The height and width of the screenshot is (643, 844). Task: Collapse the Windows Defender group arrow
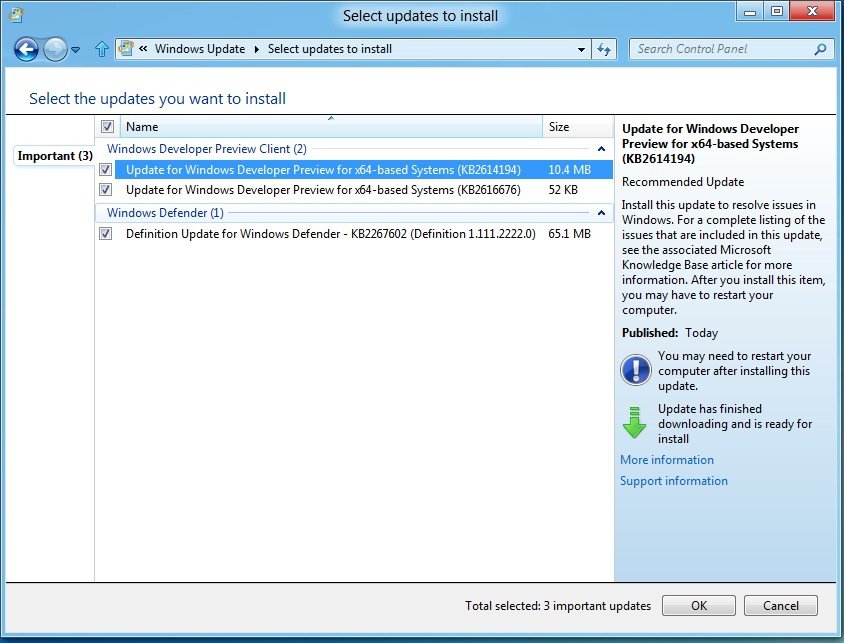click(601, 213)
